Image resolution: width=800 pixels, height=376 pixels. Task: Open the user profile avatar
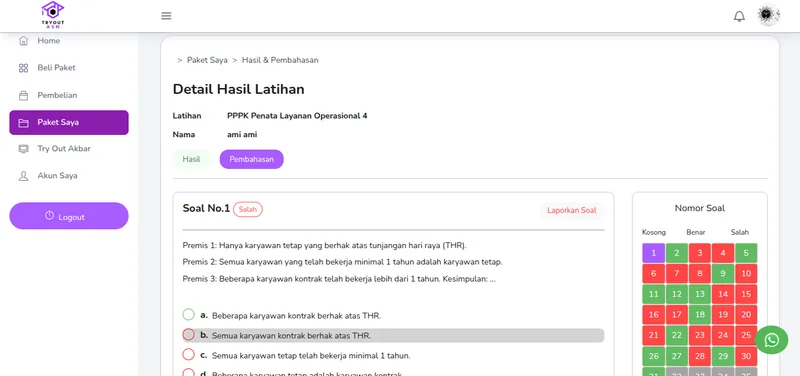coord(768,15)
